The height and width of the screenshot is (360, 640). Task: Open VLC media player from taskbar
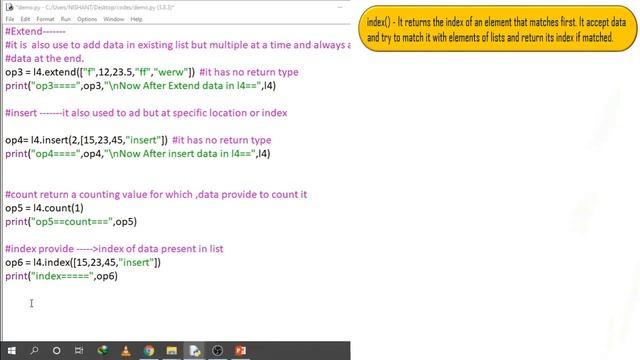[126, 351]
